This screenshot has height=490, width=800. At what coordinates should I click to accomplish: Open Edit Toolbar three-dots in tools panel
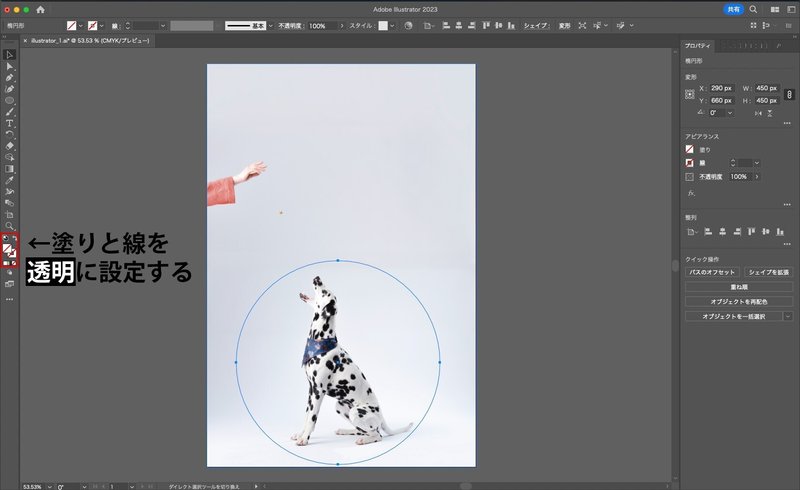coord(9,300)
